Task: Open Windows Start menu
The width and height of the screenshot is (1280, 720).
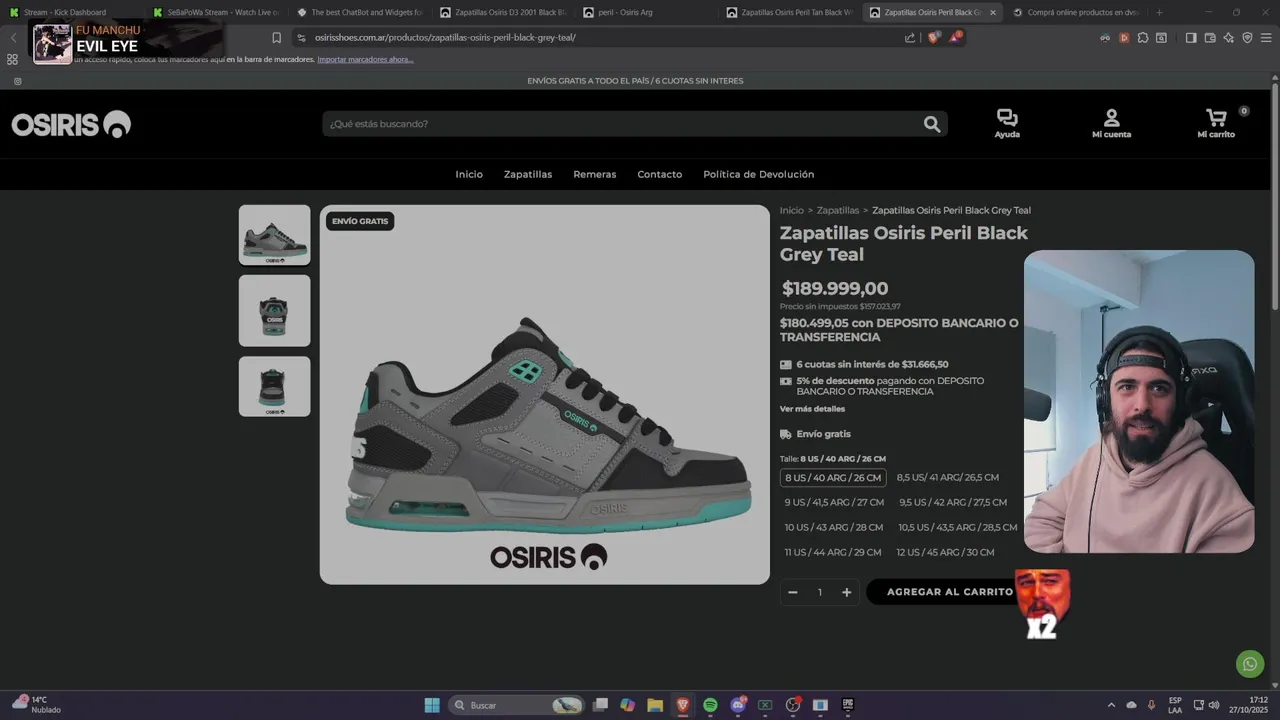Action: pos(432,705)
